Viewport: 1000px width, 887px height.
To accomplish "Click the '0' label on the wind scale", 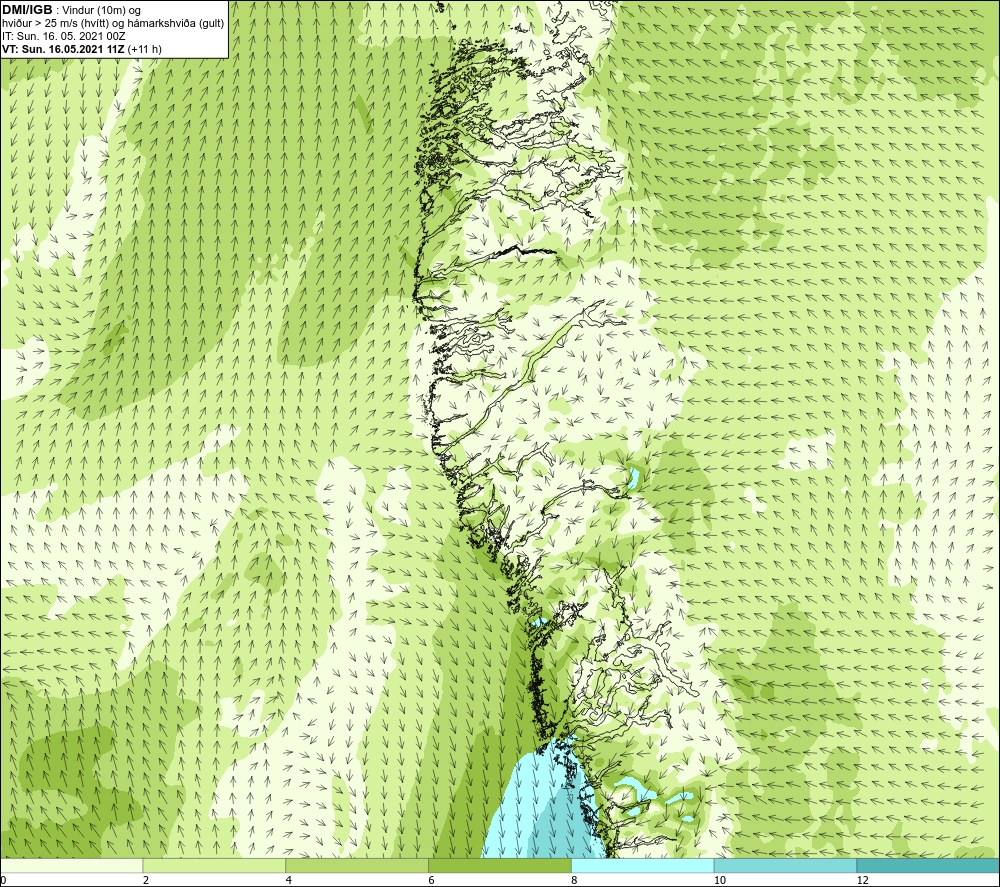I will tap(3, 880).
